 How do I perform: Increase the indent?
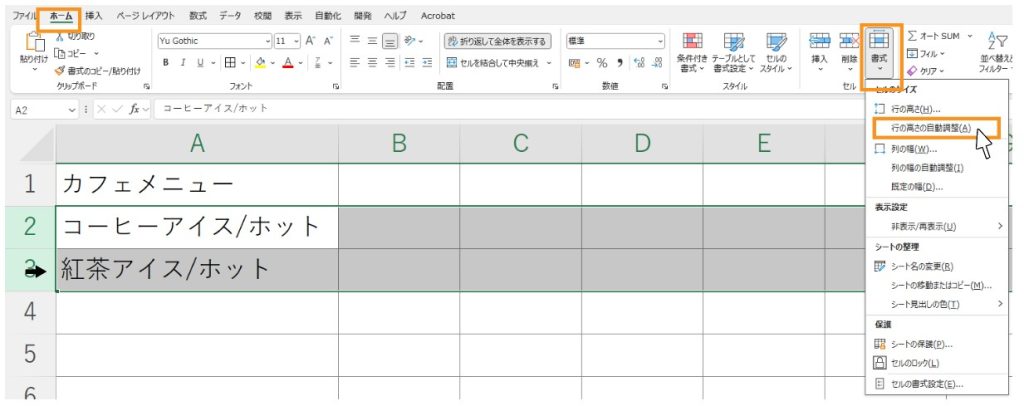pos(427,63)
